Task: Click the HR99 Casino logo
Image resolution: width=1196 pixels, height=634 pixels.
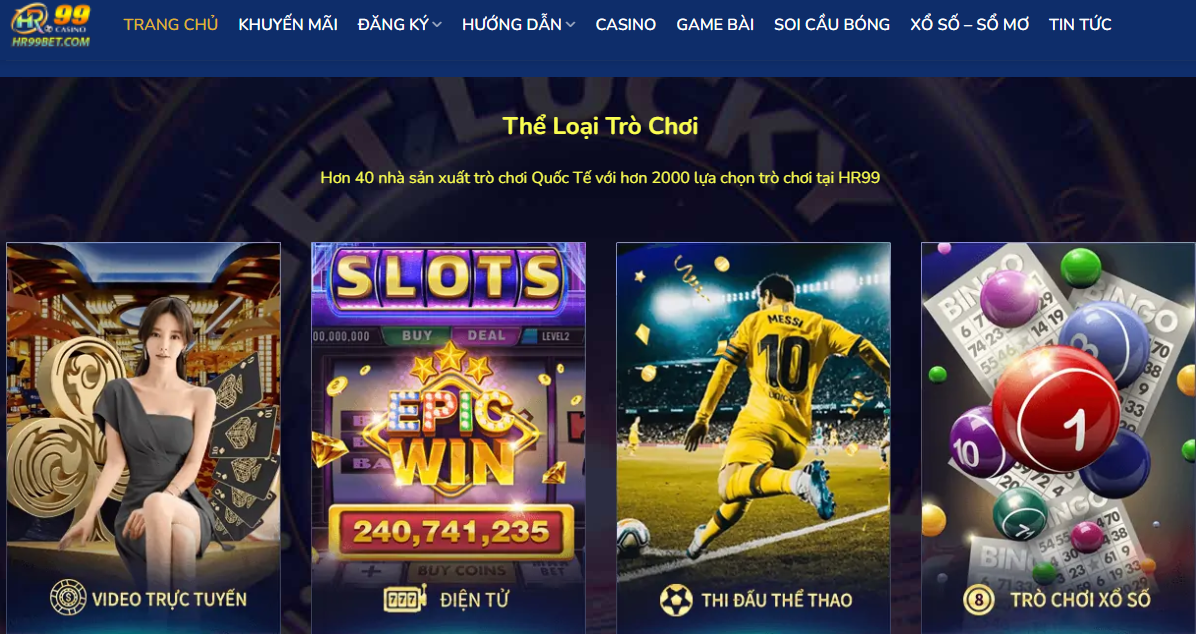Action: [50, 25]
